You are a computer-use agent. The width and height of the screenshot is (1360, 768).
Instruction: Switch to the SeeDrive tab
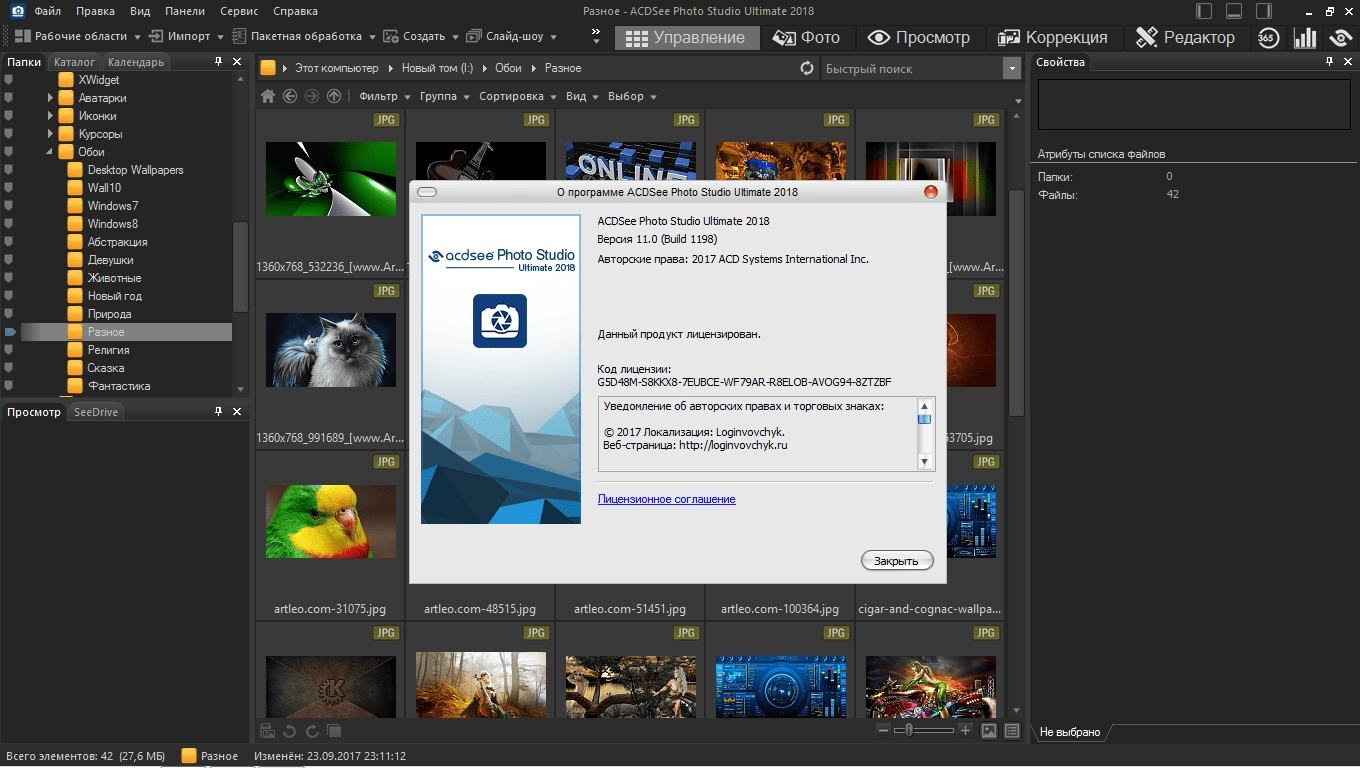pyautogui.click(x=96, y=412)
